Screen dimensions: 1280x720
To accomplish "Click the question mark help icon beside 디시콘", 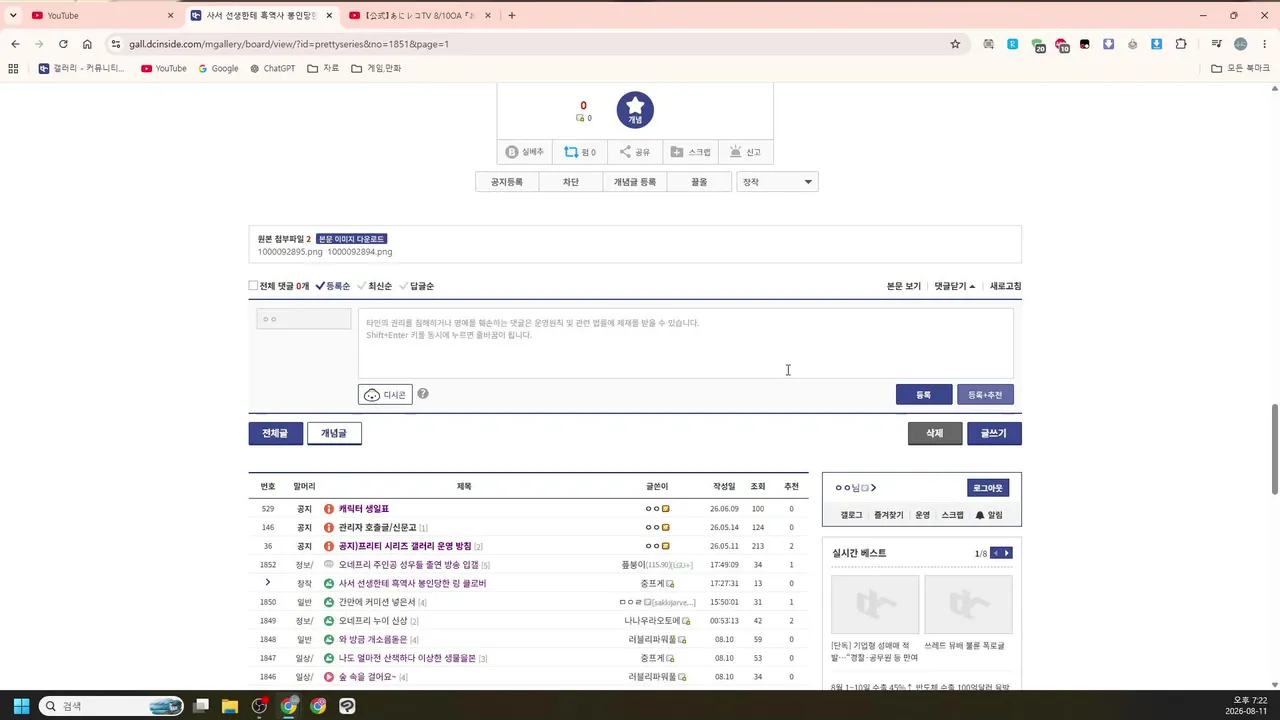I will point(423,394).
